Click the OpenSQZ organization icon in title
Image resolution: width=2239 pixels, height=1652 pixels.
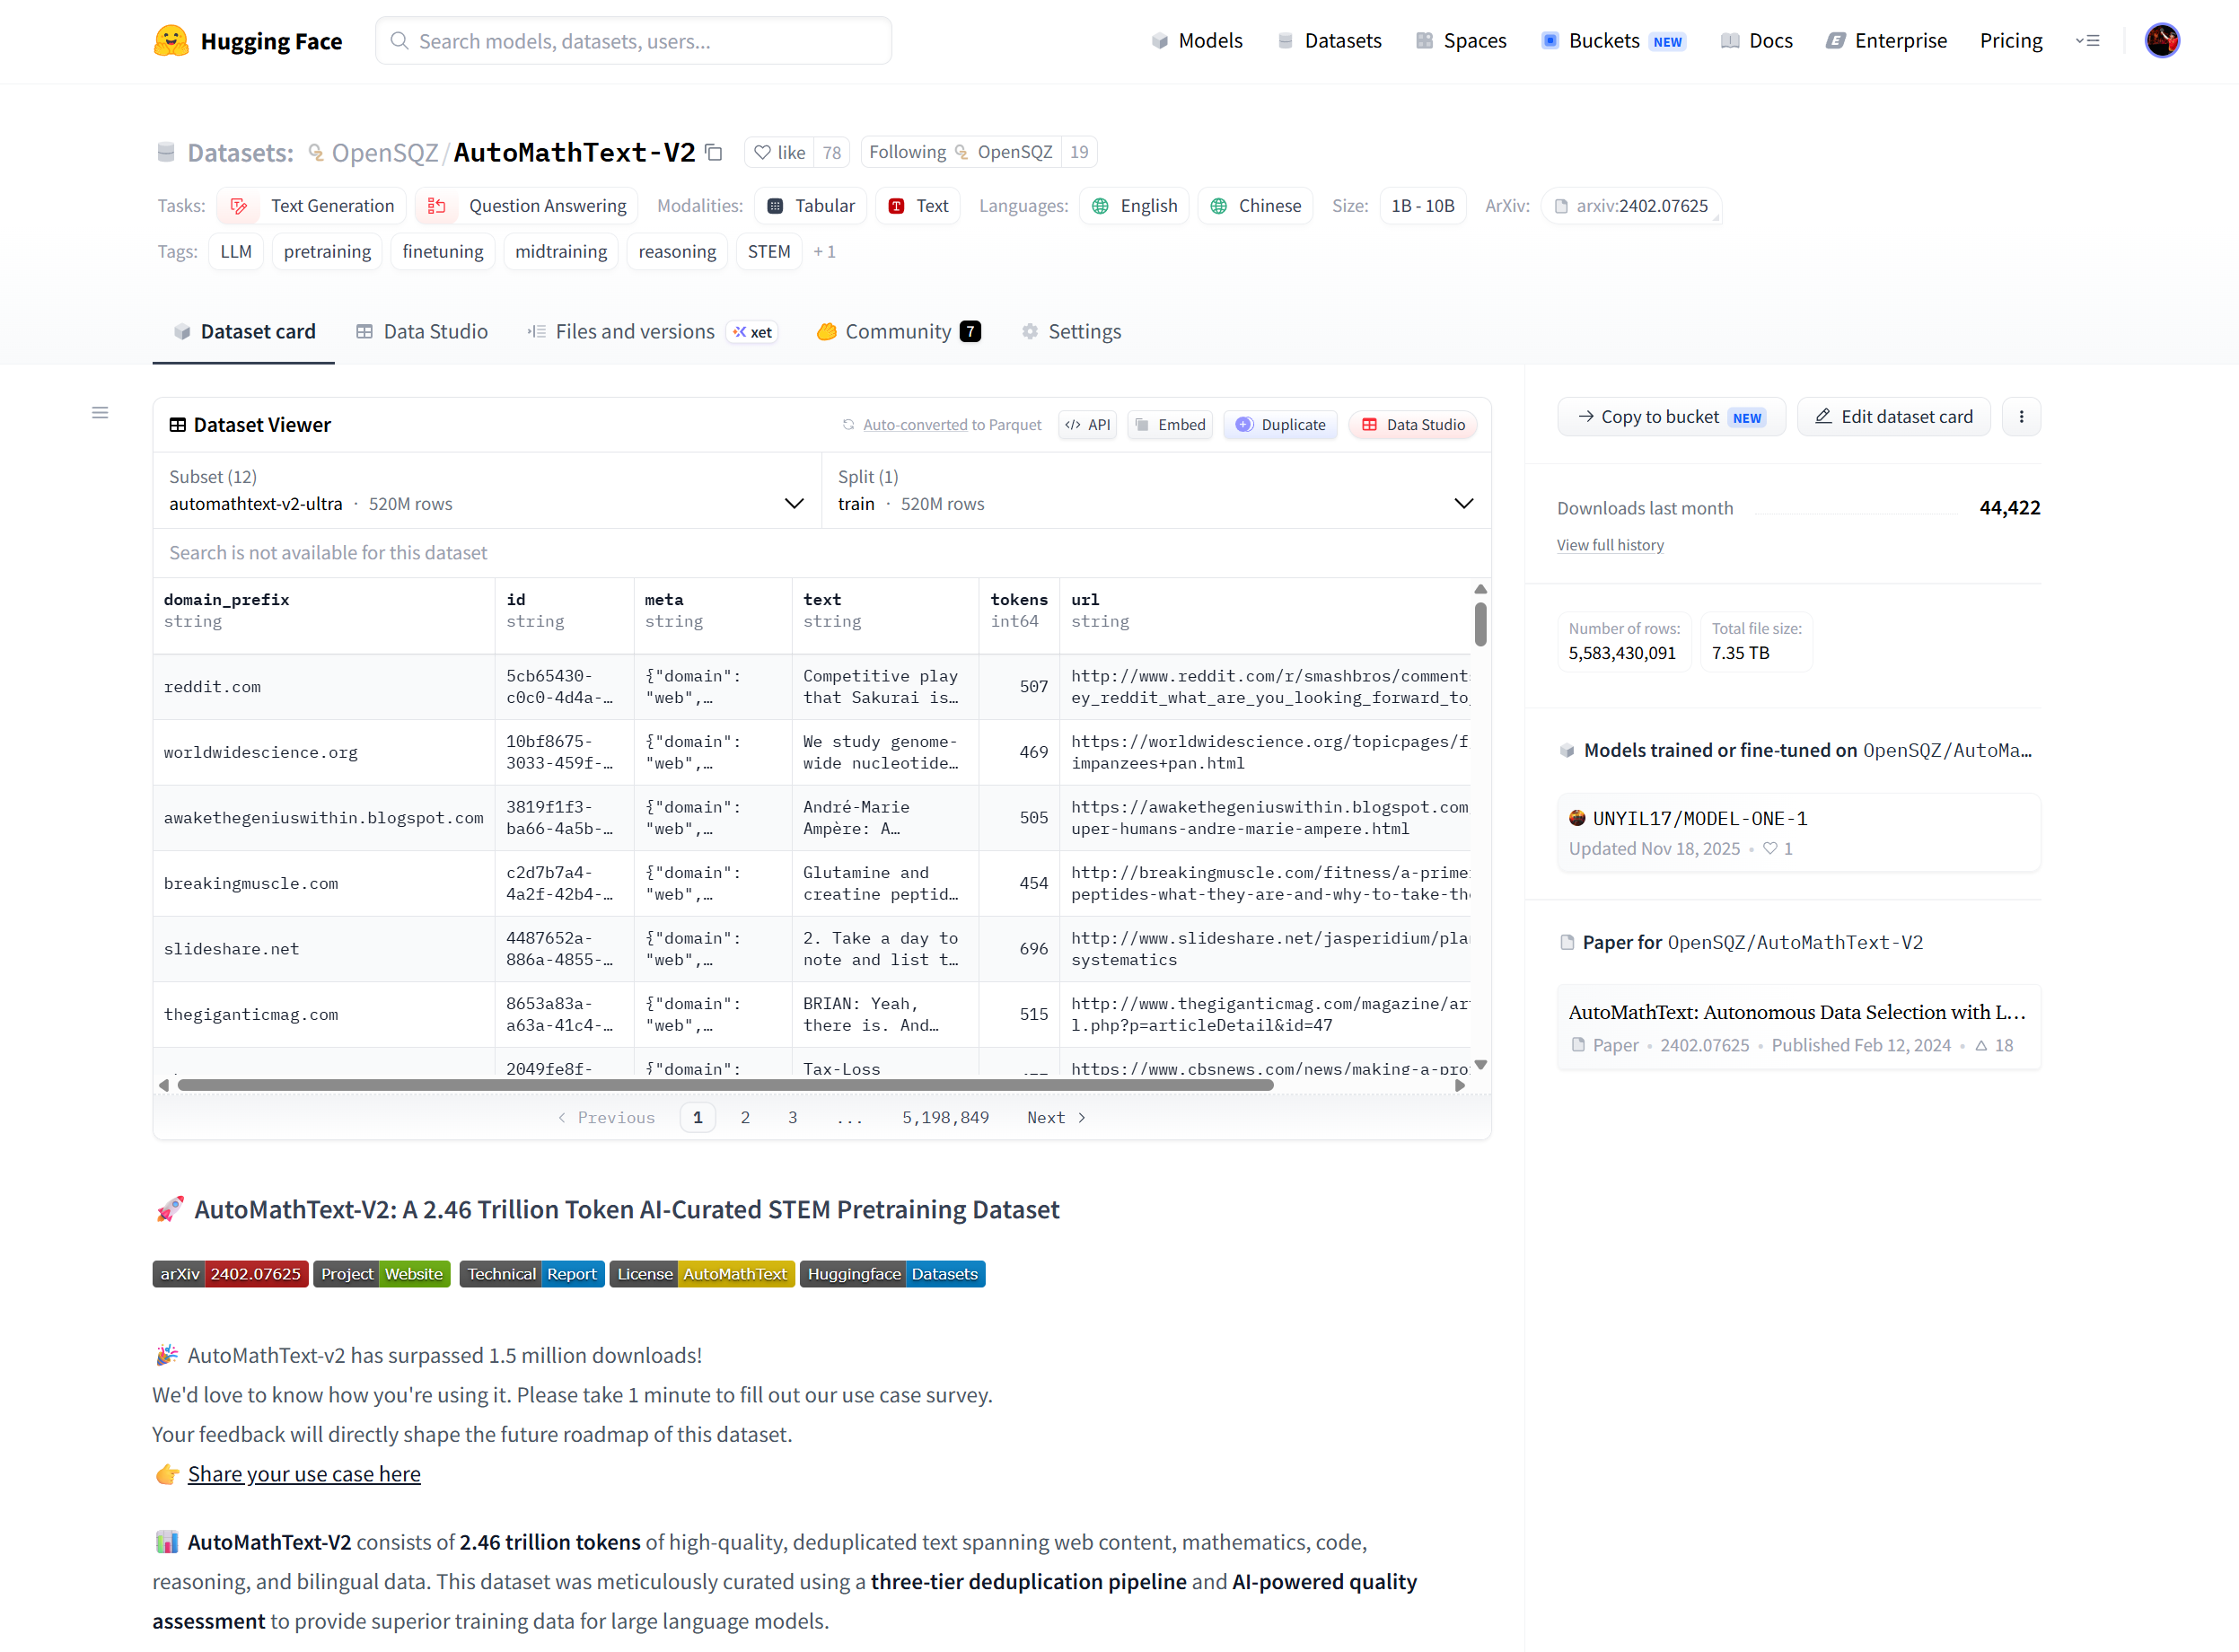click(316, 152)
